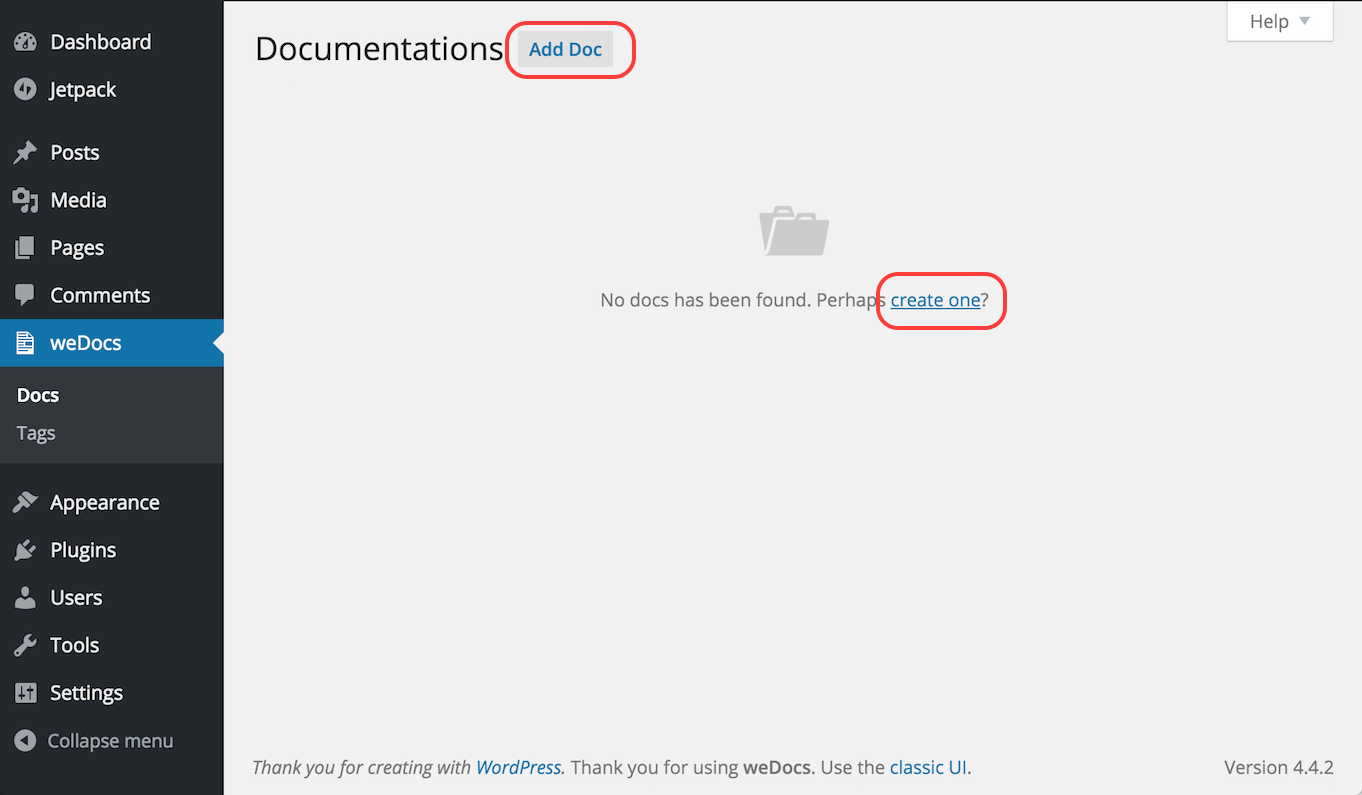Open Comments via the speech bubble icon
This screenshot has height=795, width=1362.
point(24,295)
